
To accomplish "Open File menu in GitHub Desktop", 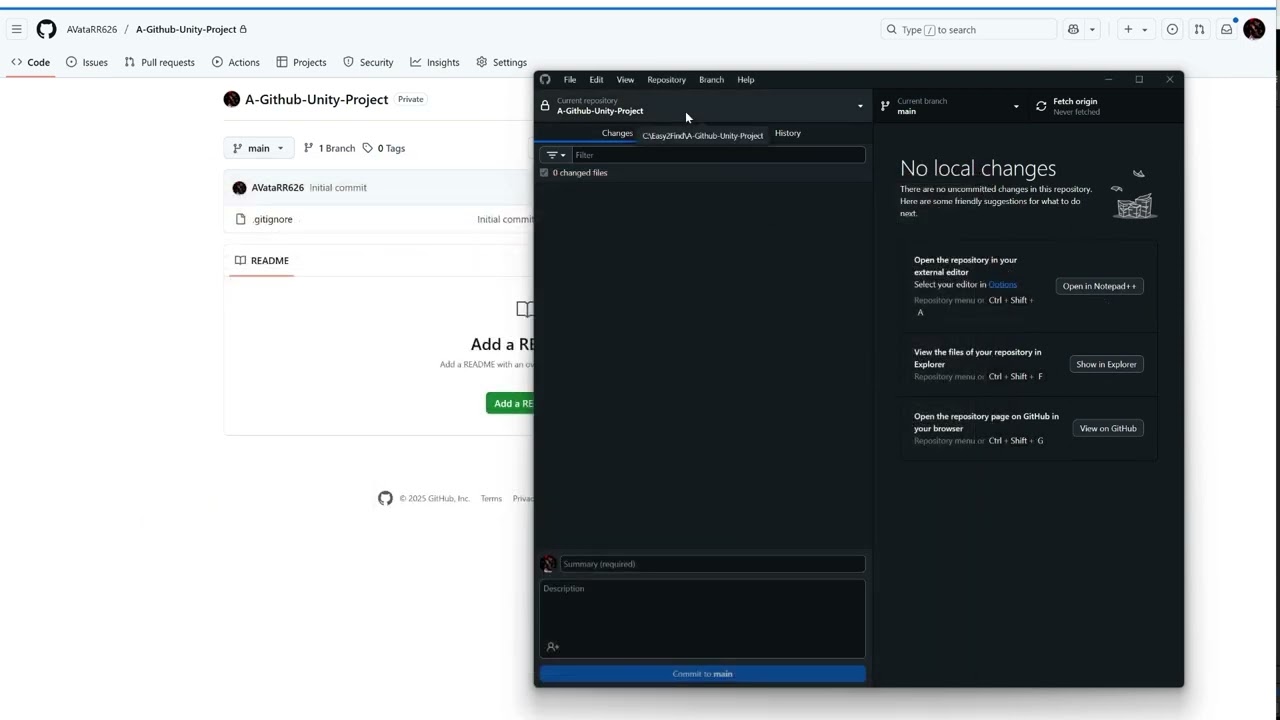I will (x=569, y=79).
